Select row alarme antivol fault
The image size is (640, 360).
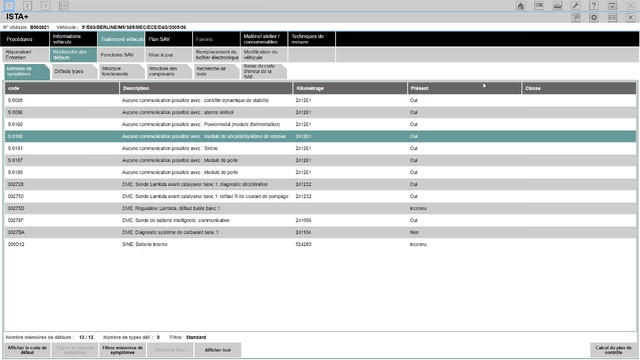[x=320, y=112]
